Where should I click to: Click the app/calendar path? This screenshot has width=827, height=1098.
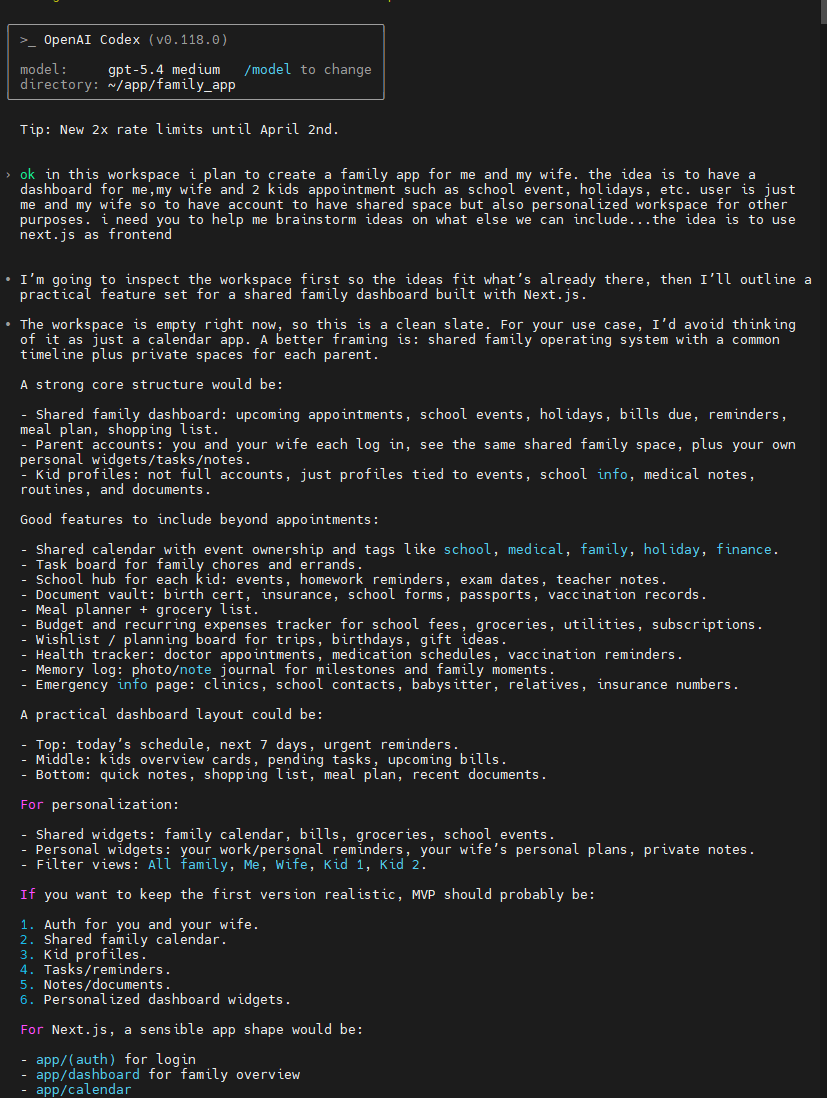tap(83, 1089)
